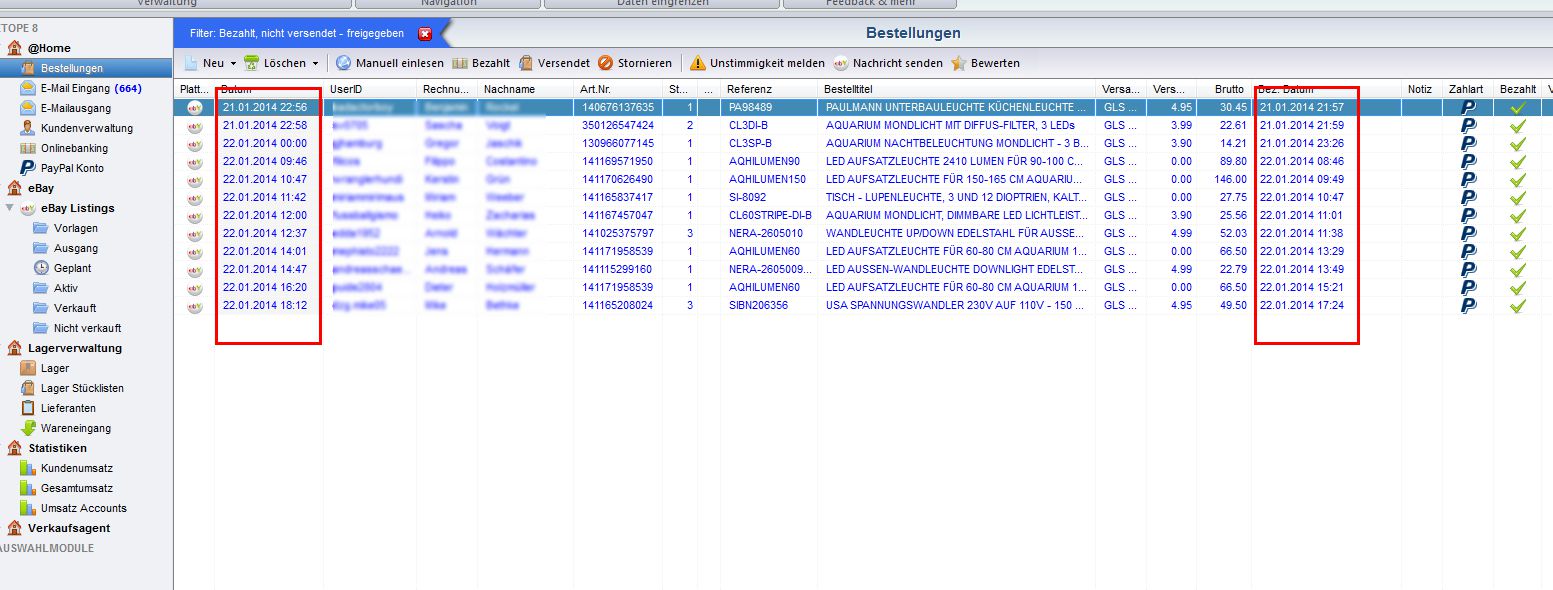Click the Versendet toolbar icon
Screen dimensions: 1553x590
(x=526, y=63)
